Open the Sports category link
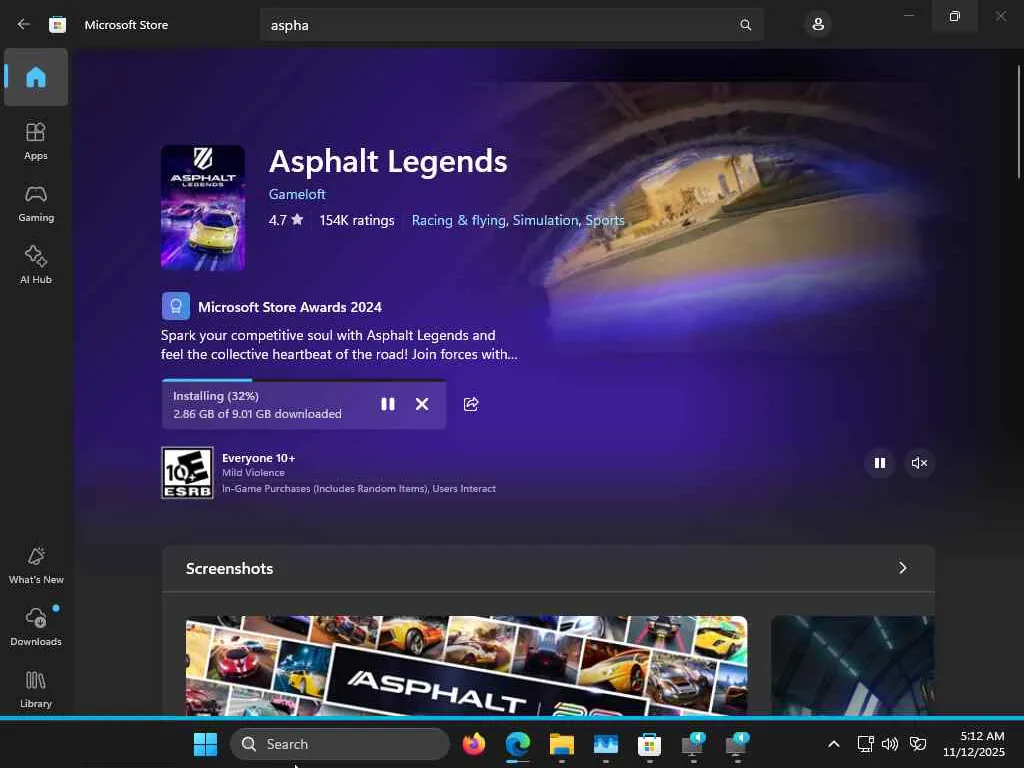The height and width of the screenshot is (768, 1024). 605,220
